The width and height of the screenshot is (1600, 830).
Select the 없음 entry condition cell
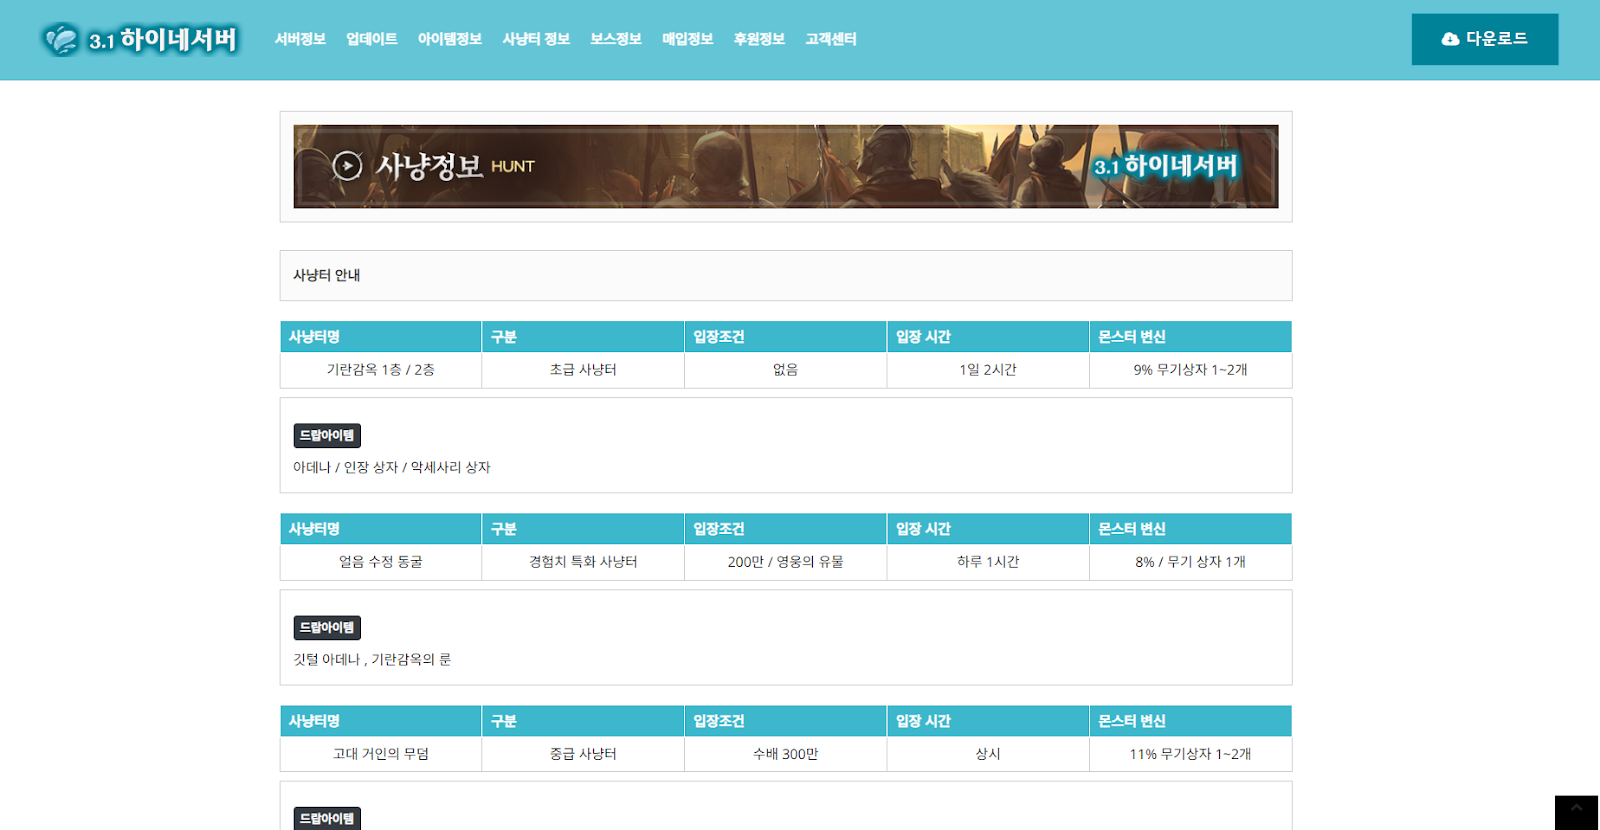786,370
